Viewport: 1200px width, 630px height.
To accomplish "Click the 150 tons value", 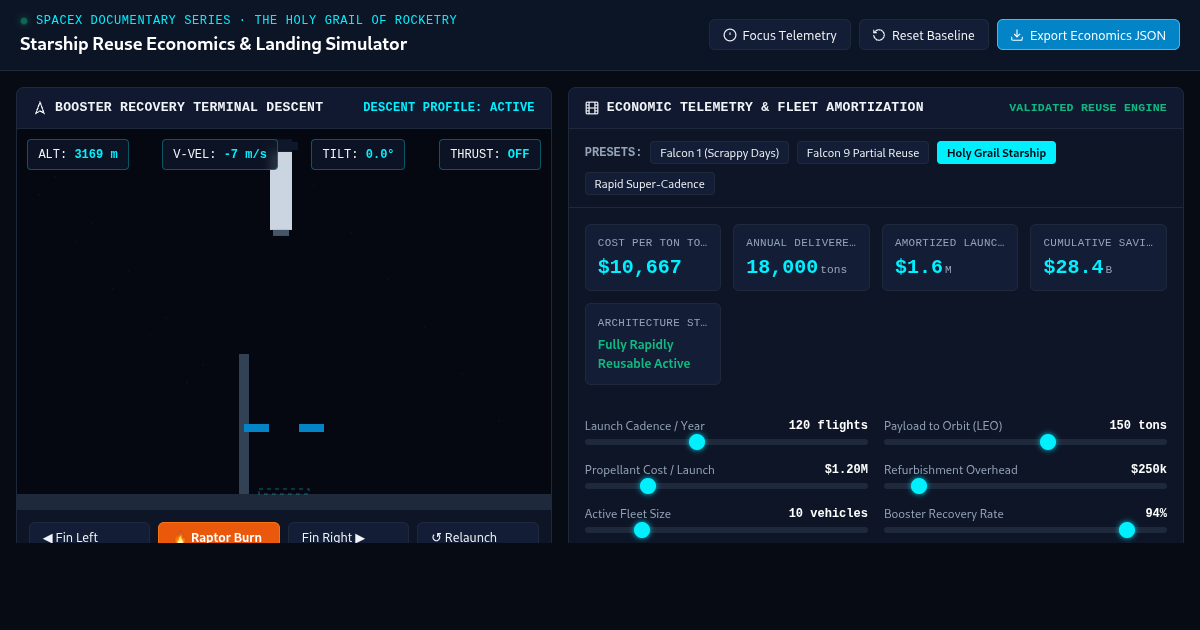I will 1138,425.
